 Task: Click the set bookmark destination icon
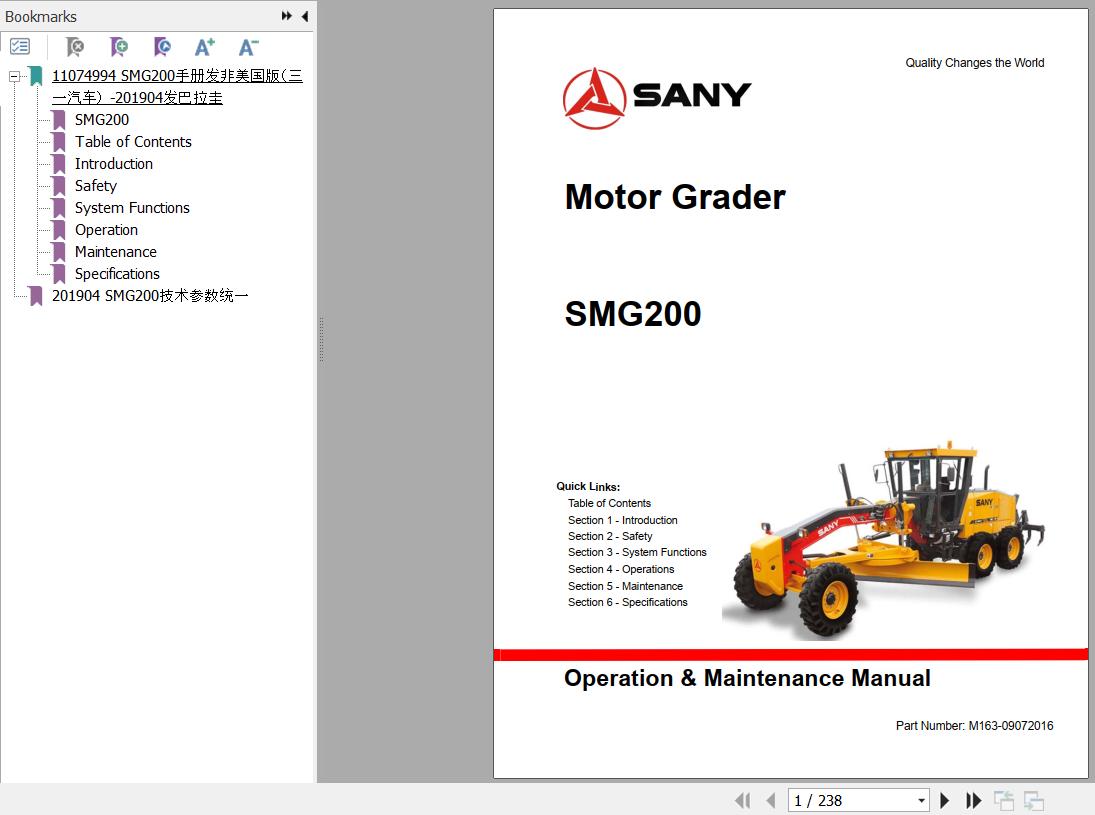pyautogui.click(x=162, y=47)
